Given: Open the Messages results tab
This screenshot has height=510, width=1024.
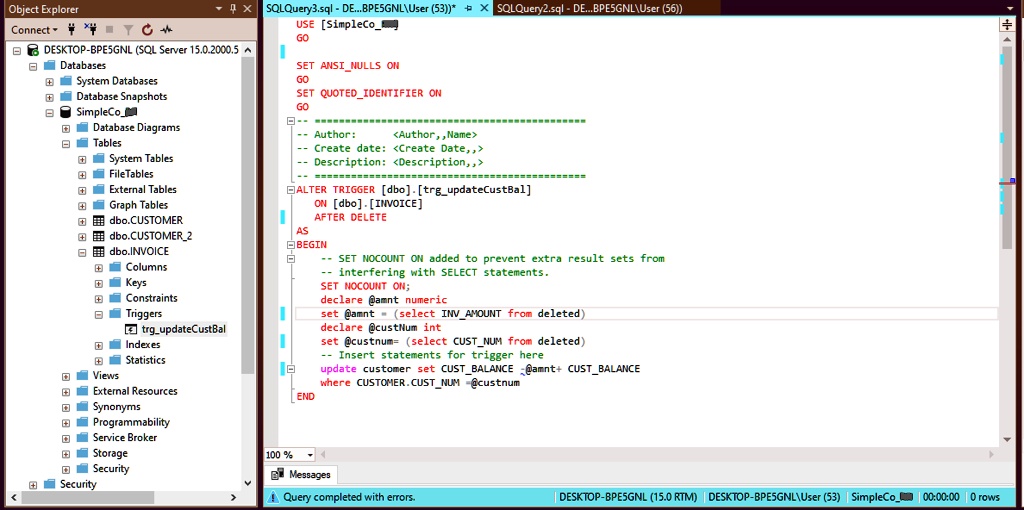Looking at the screenshot, I should (x=301, y=474).
